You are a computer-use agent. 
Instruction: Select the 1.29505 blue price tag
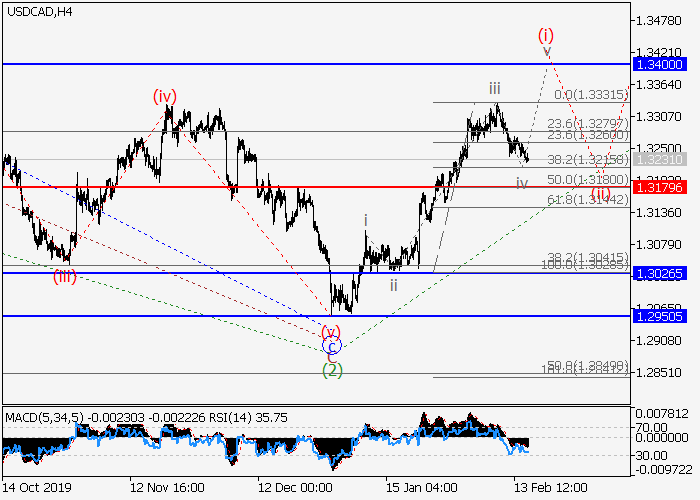tap(661, 316)
